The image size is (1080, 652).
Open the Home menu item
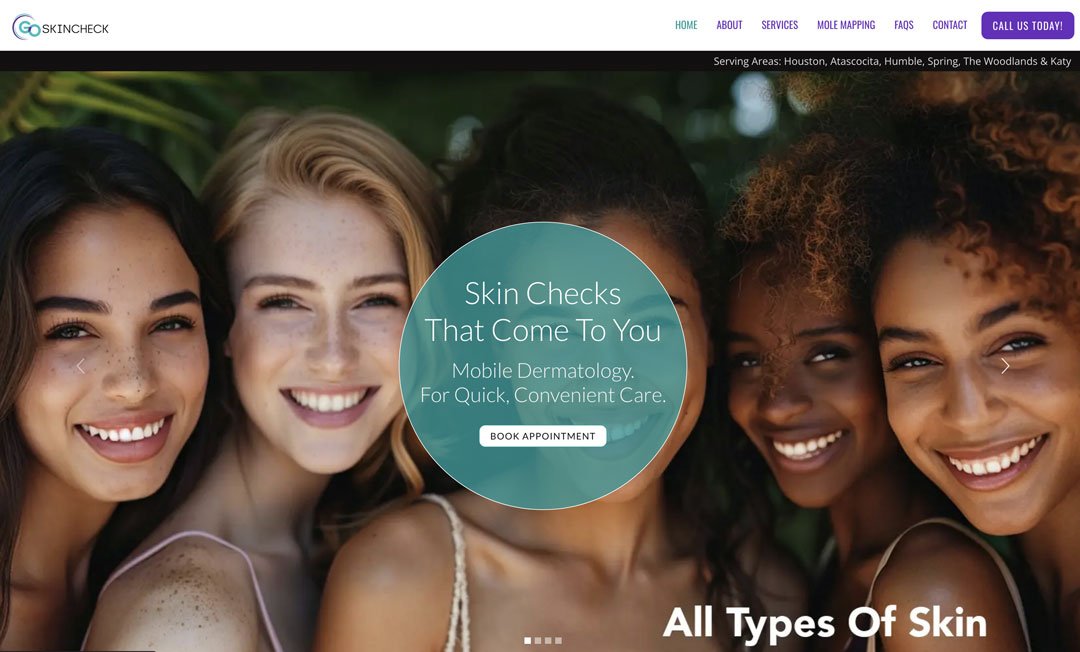pyautogui.click(x=686, y=25)
